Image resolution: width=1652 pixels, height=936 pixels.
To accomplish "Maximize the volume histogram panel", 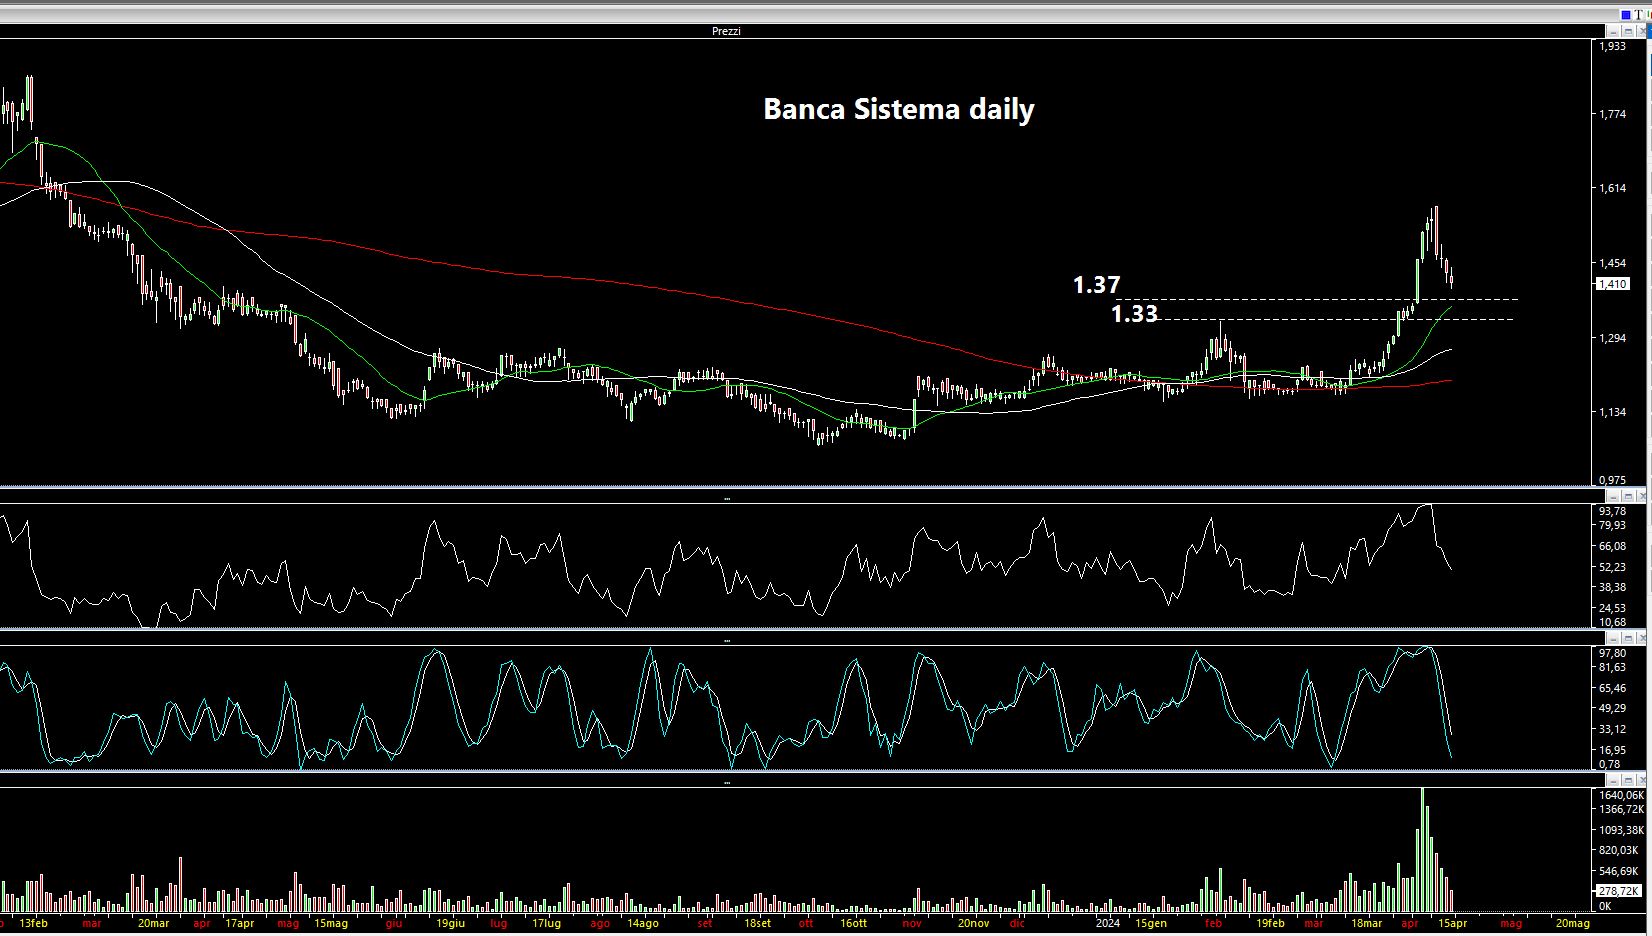I will pyautogui.click(x=1628, y=780).
